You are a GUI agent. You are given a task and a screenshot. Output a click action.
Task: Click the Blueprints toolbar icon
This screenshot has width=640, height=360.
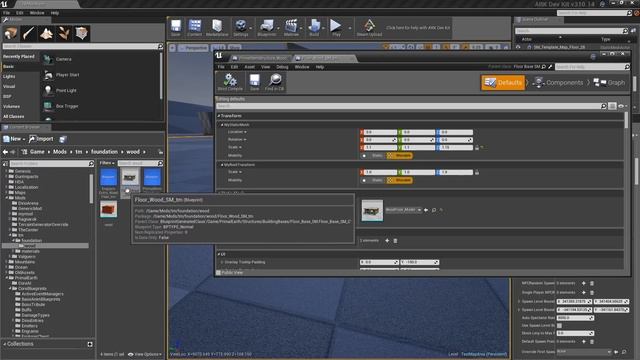click(267, 28)
